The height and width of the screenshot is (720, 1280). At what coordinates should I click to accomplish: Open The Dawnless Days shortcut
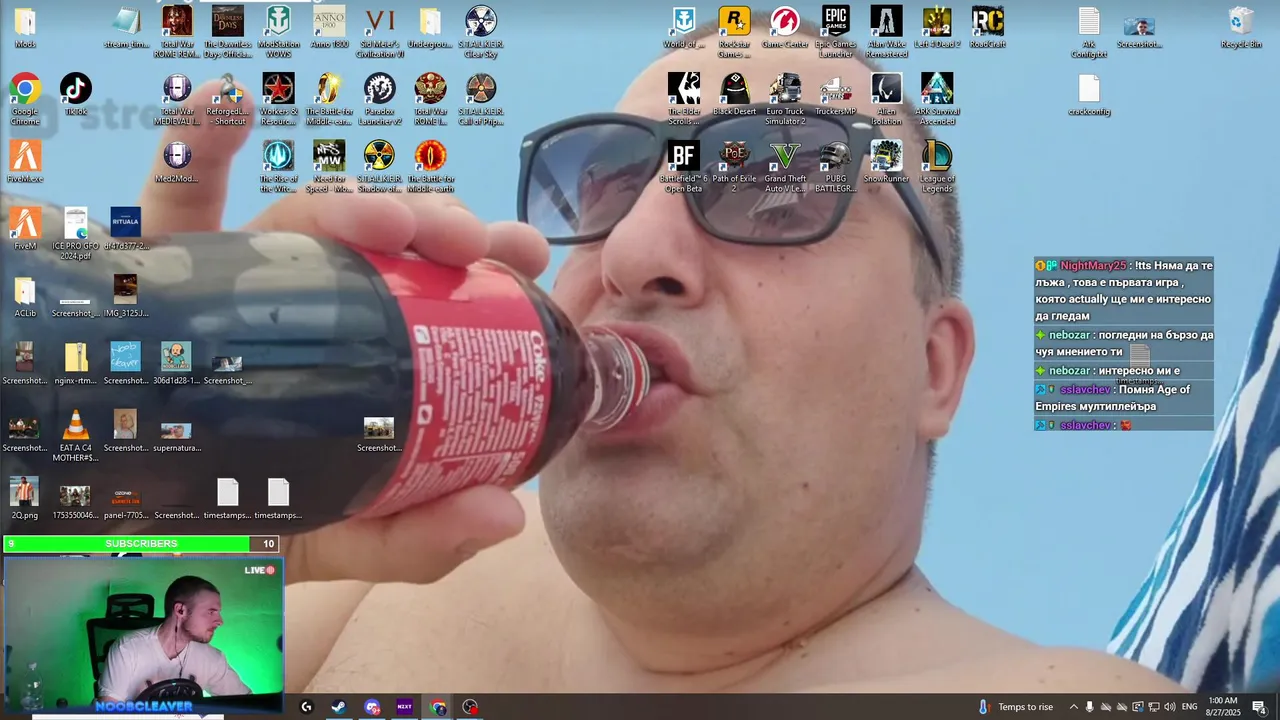point(228,32)
